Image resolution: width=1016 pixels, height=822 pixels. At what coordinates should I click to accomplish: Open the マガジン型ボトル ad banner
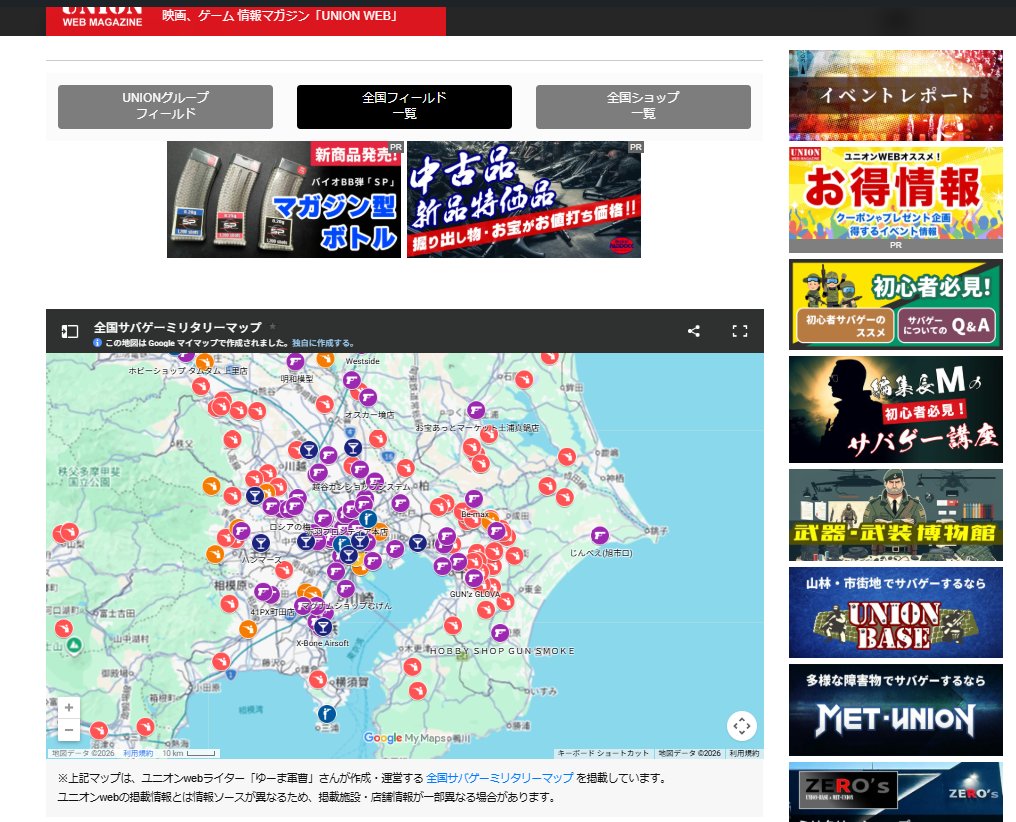tap(284, 200)
